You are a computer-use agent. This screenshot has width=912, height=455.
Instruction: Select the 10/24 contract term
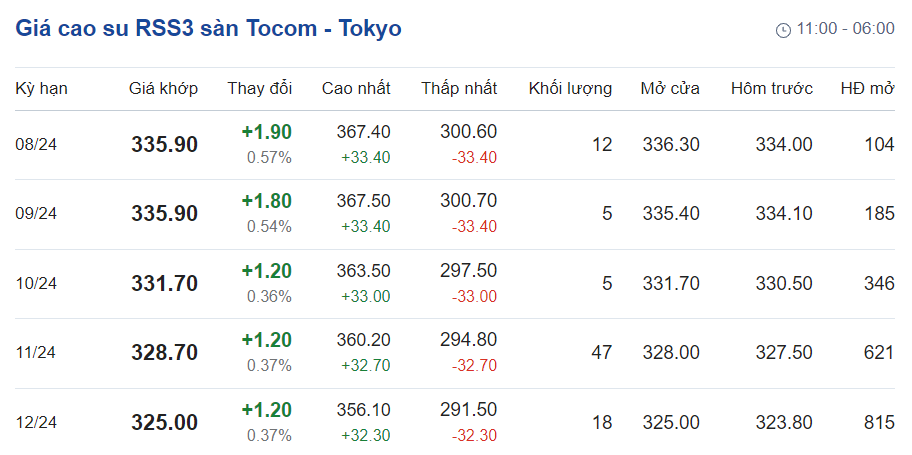point(36,284)
